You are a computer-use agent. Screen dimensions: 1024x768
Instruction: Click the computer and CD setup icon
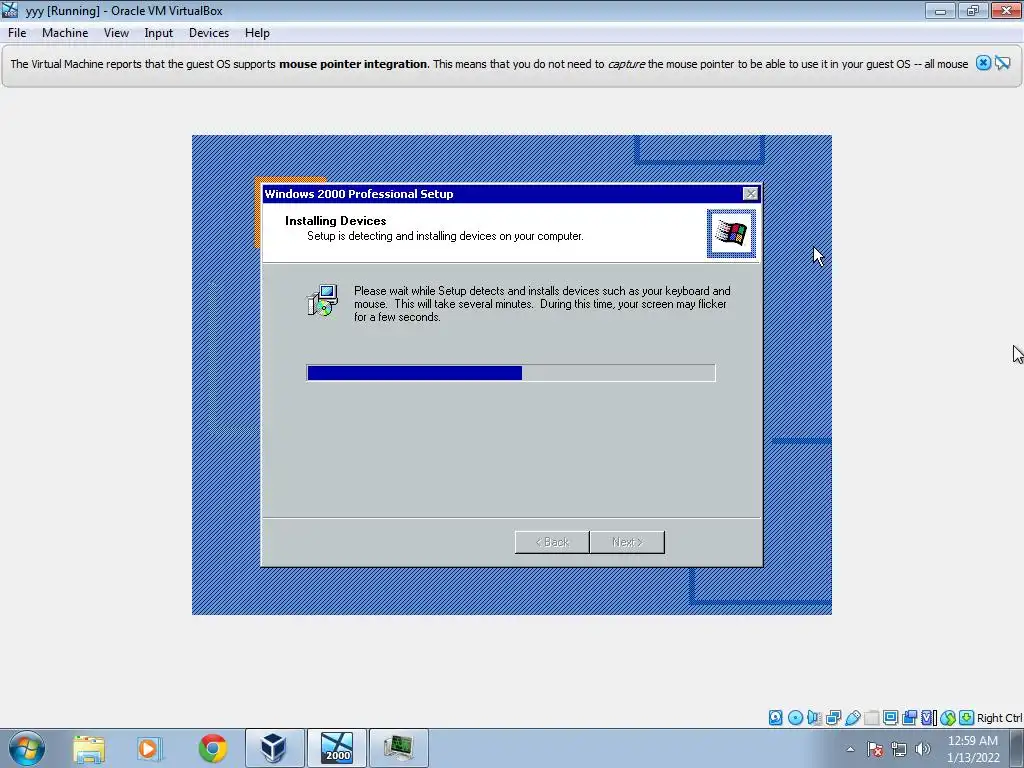point(322,300)
